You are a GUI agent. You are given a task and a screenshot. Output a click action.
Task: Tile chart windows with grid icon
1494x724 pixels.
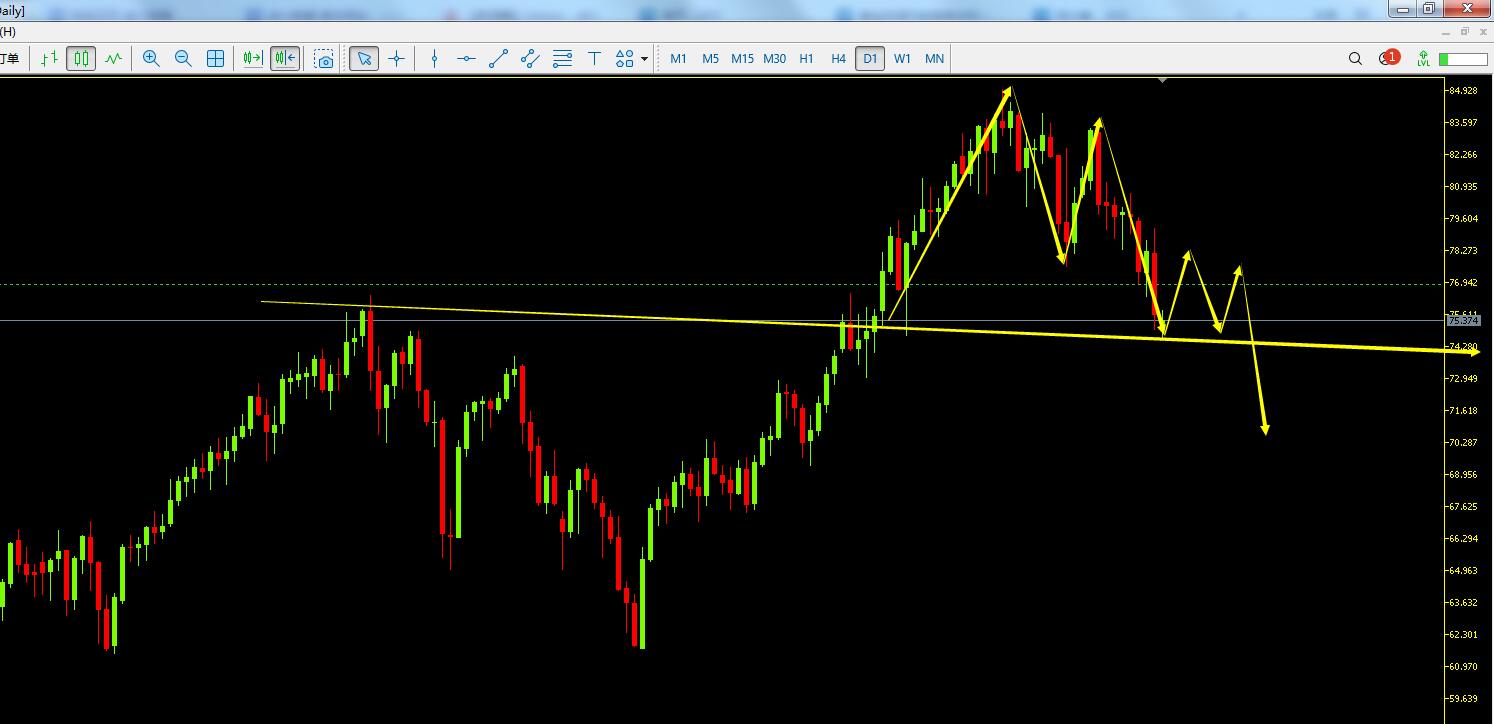[215, 59]
